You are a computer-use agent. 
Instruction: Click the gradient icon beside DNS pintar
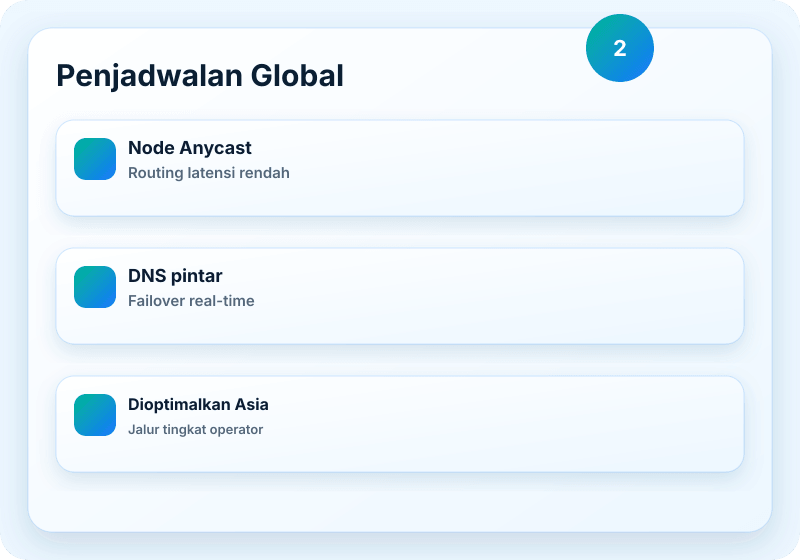95,287
